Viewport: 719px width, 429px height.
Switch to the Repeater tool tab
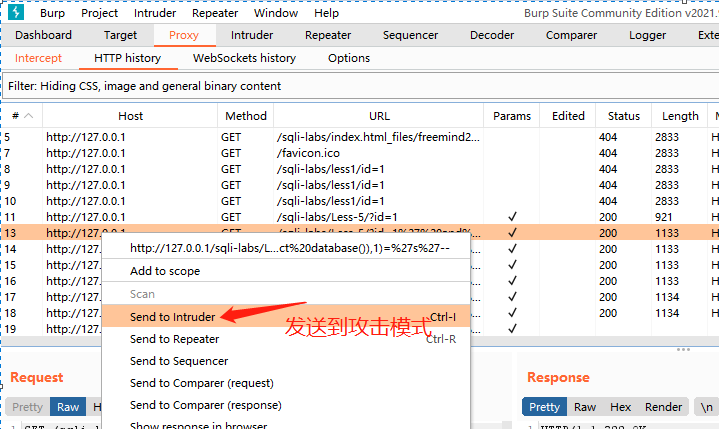[x=328, y=35]
